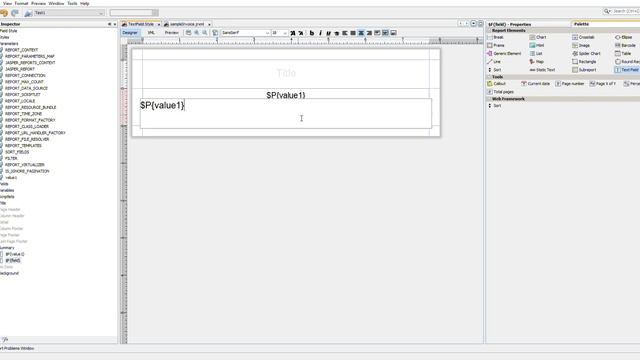Click the decrease font size icon

301,33
